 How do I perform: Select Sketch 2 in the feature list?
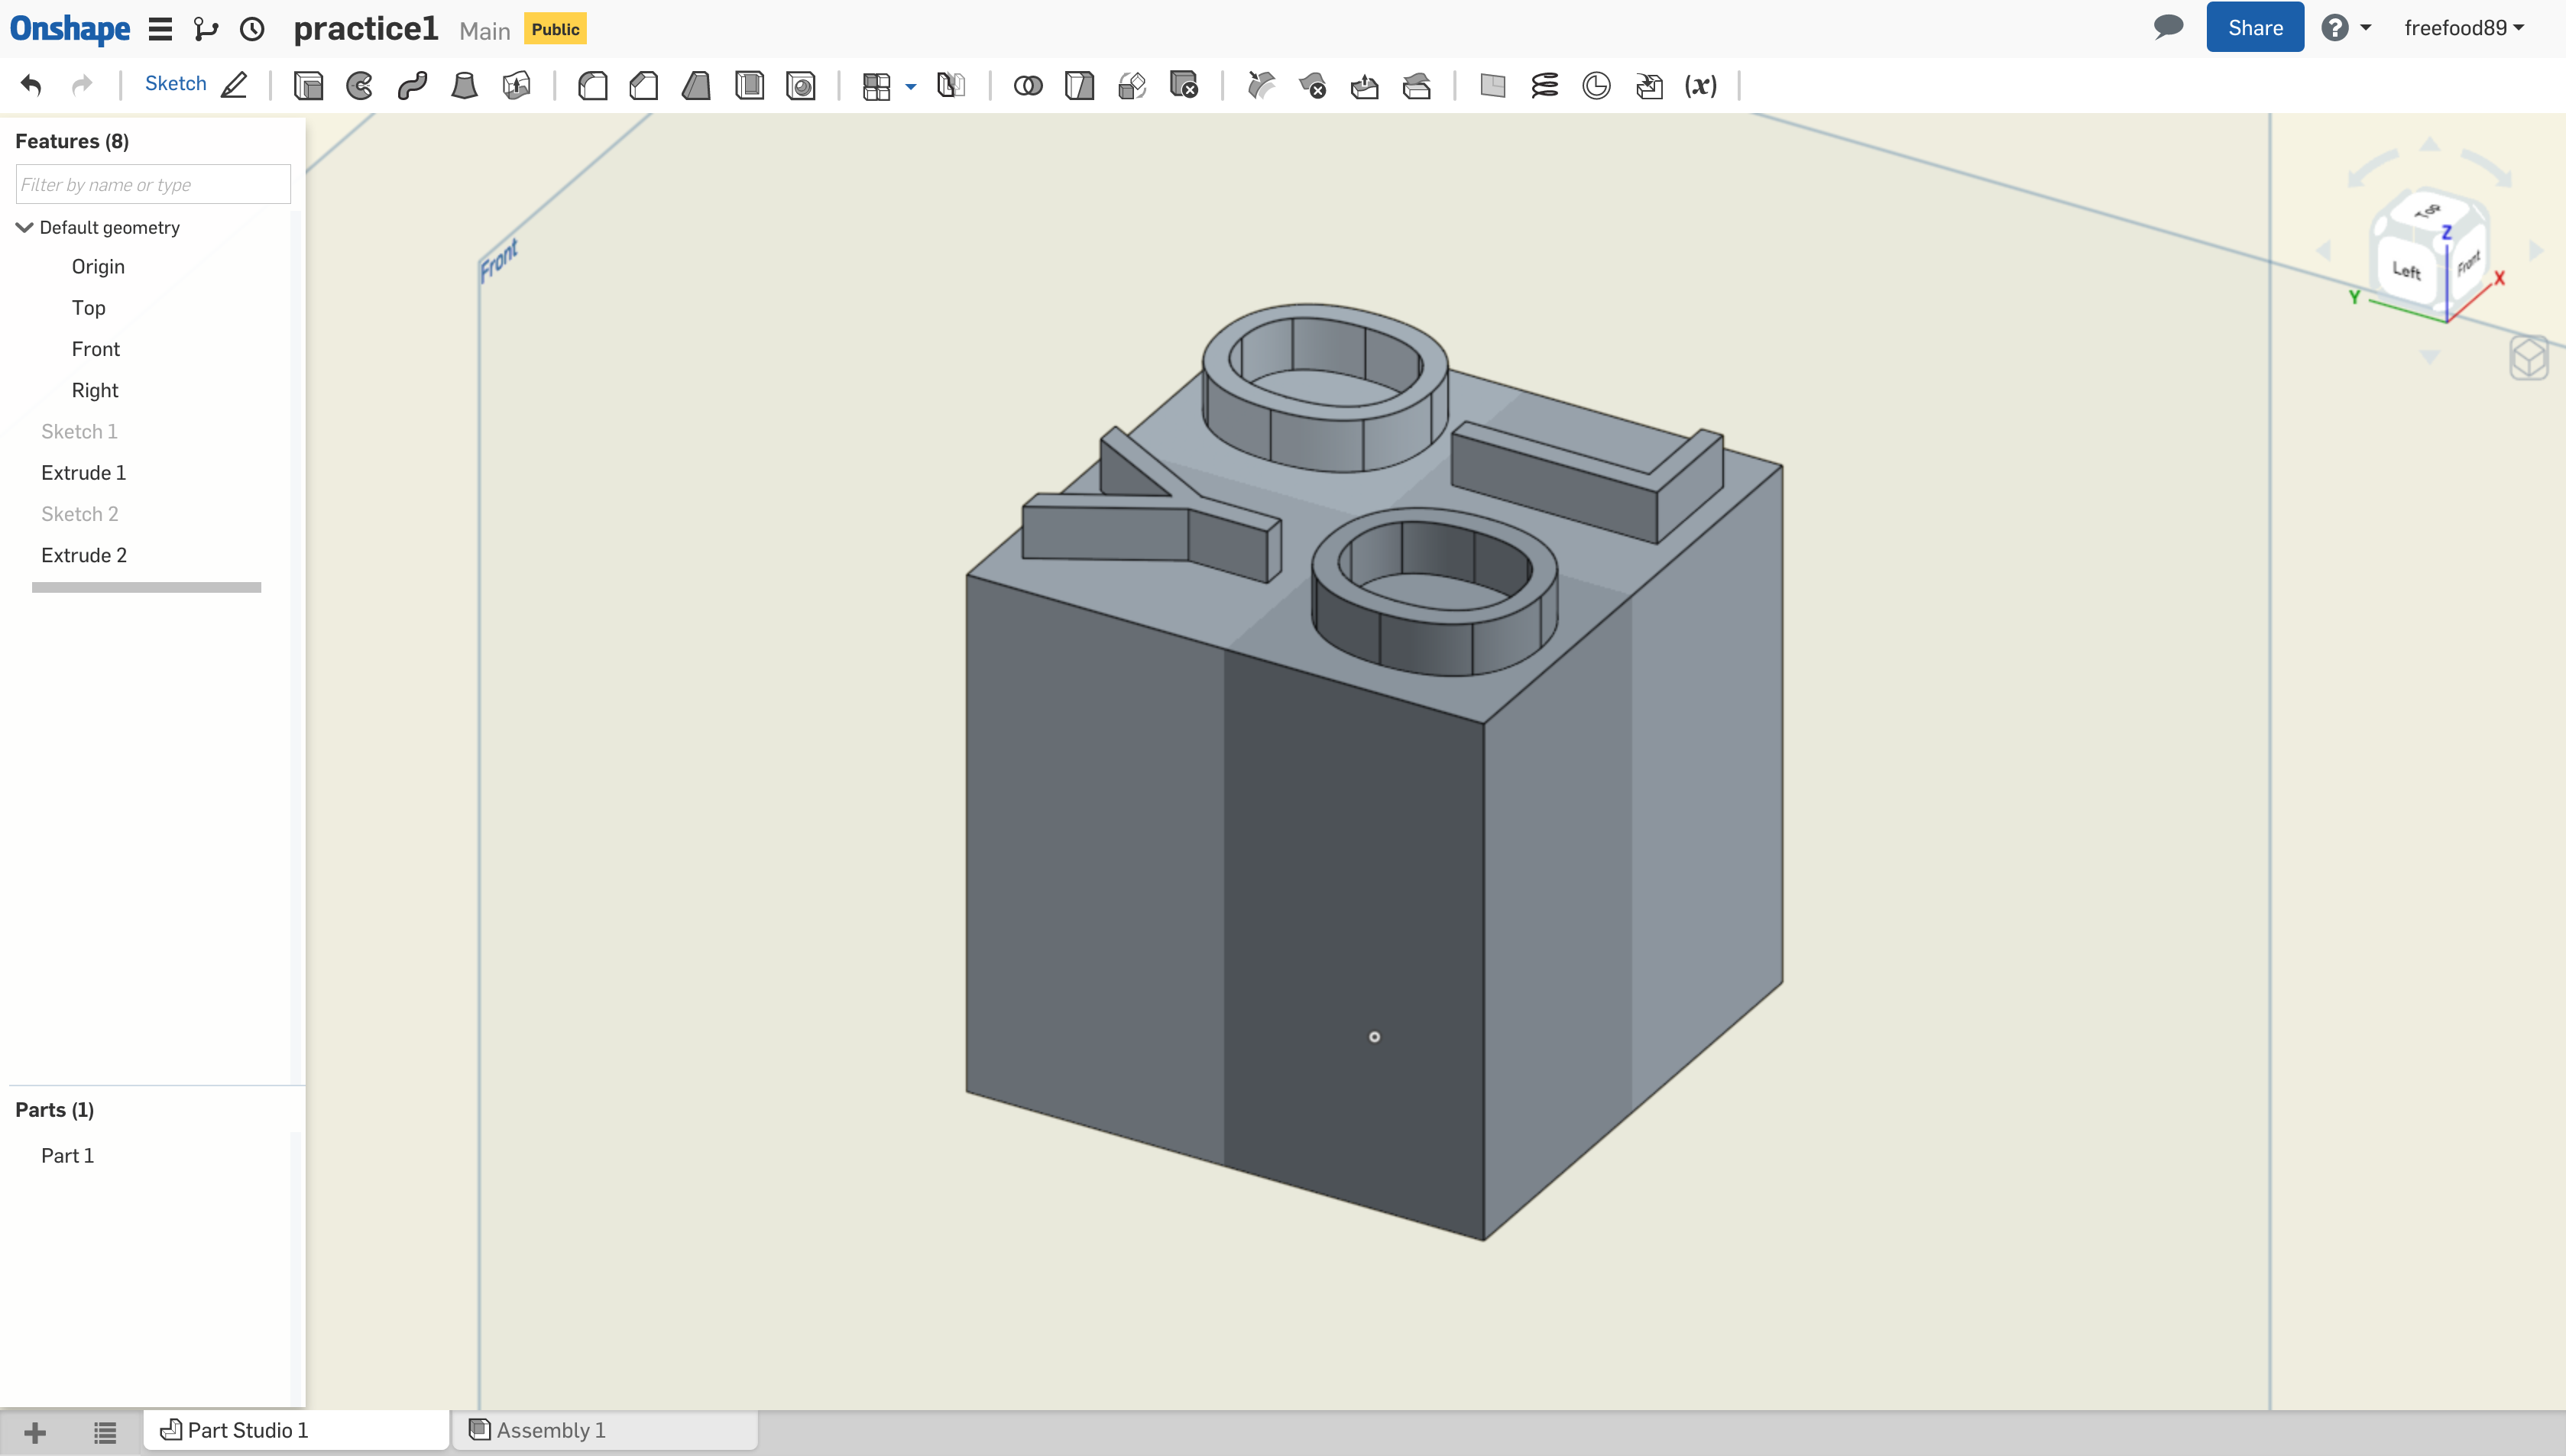[79, 513]
